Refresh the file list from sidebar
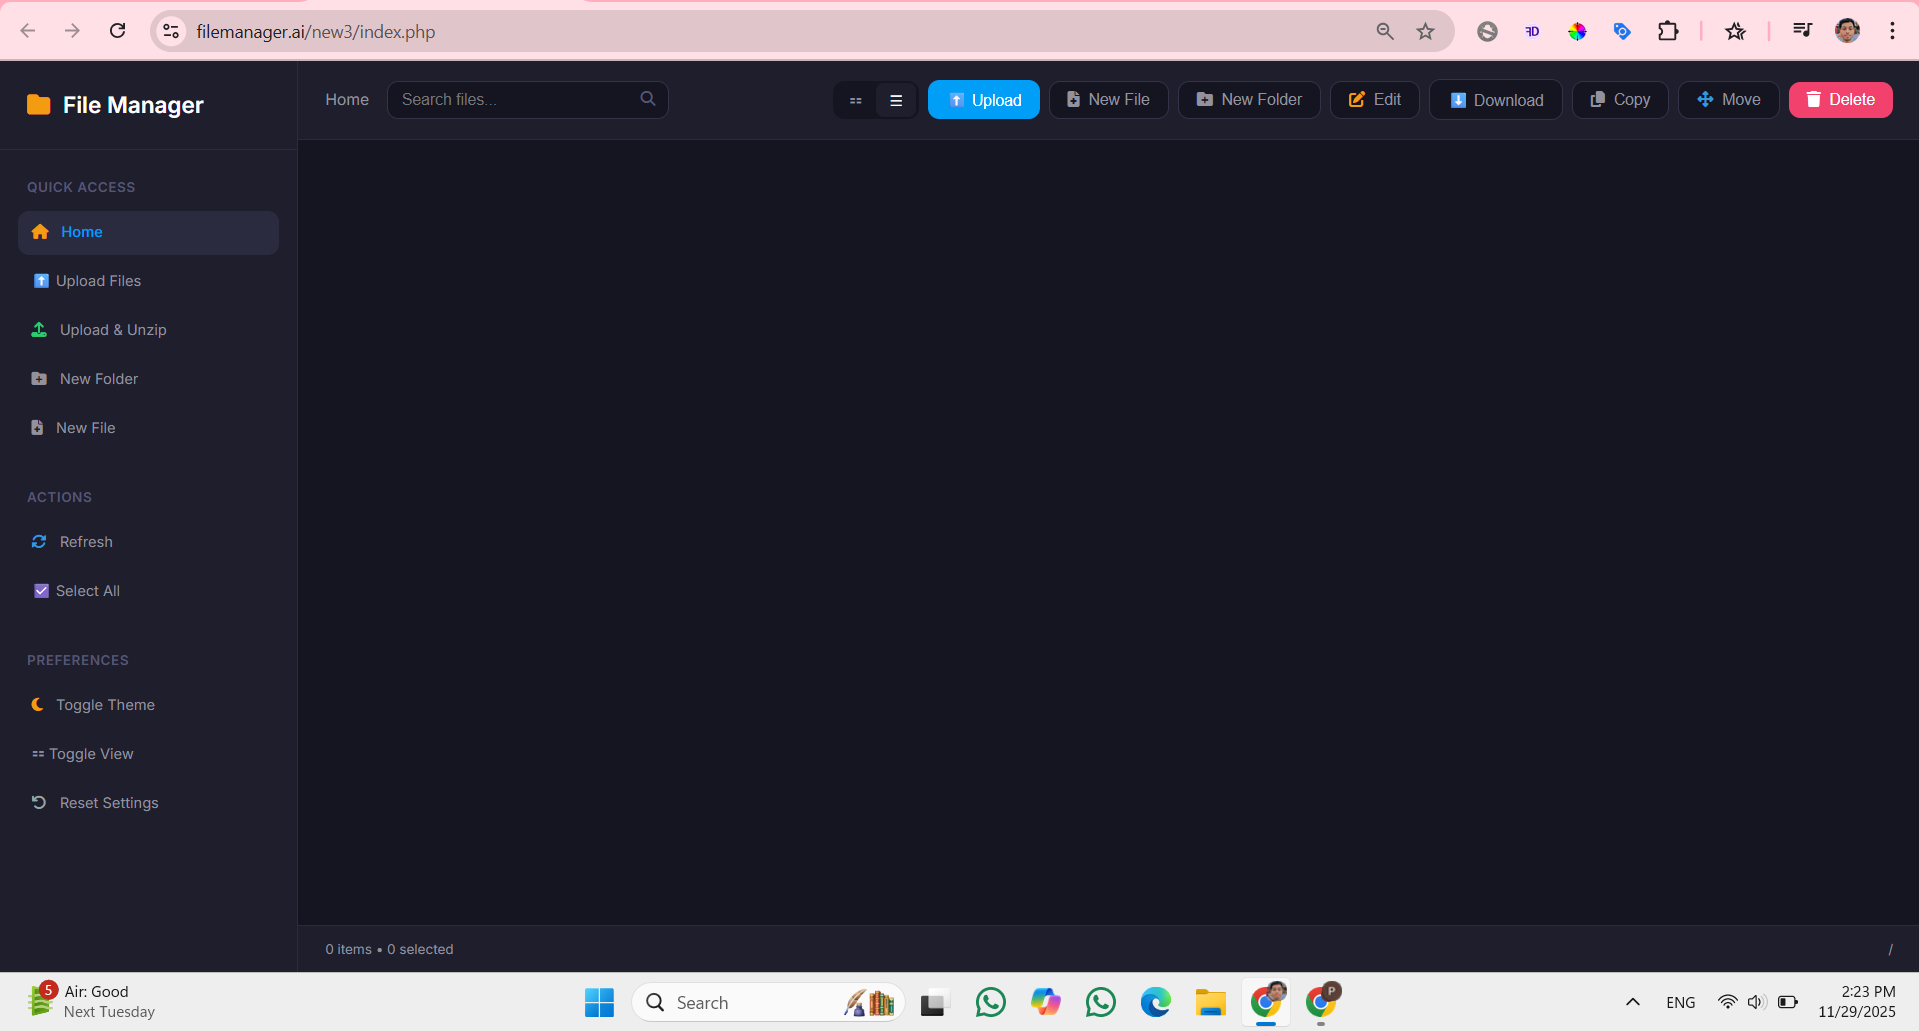Screen dimensions: 1919x1031 pyautogui.click(x=86, y=542)
